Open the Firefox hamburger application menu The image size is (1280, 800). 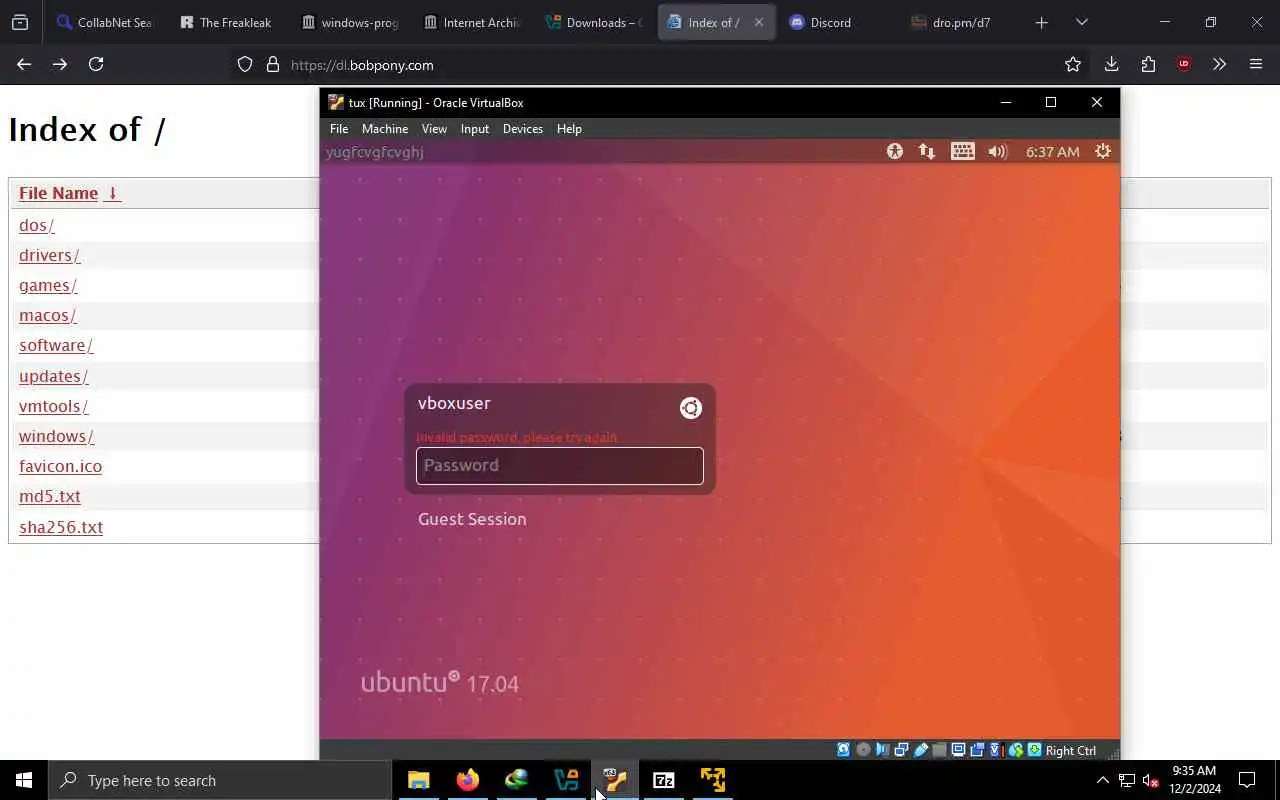(x=1256, y=64)
